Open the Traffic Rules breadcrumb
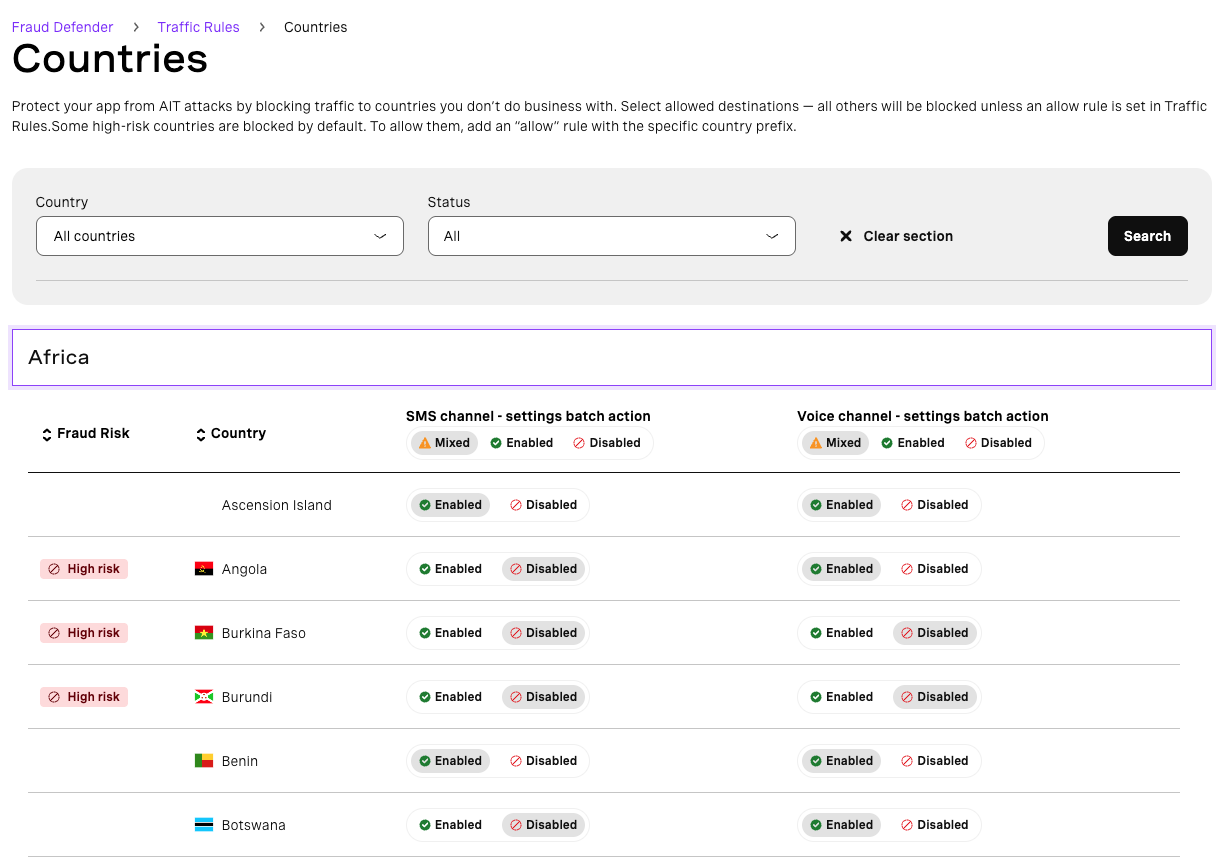Screen dimensions: 1229x862 (x=198, y=27)
